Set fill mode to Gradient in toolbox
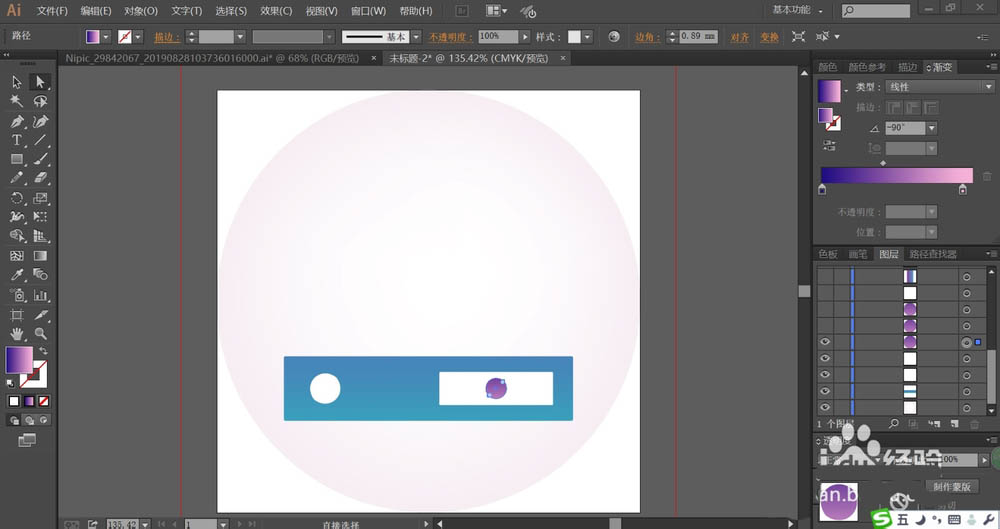The height and width of the screenshot is (529, 1000). point(29,401)
